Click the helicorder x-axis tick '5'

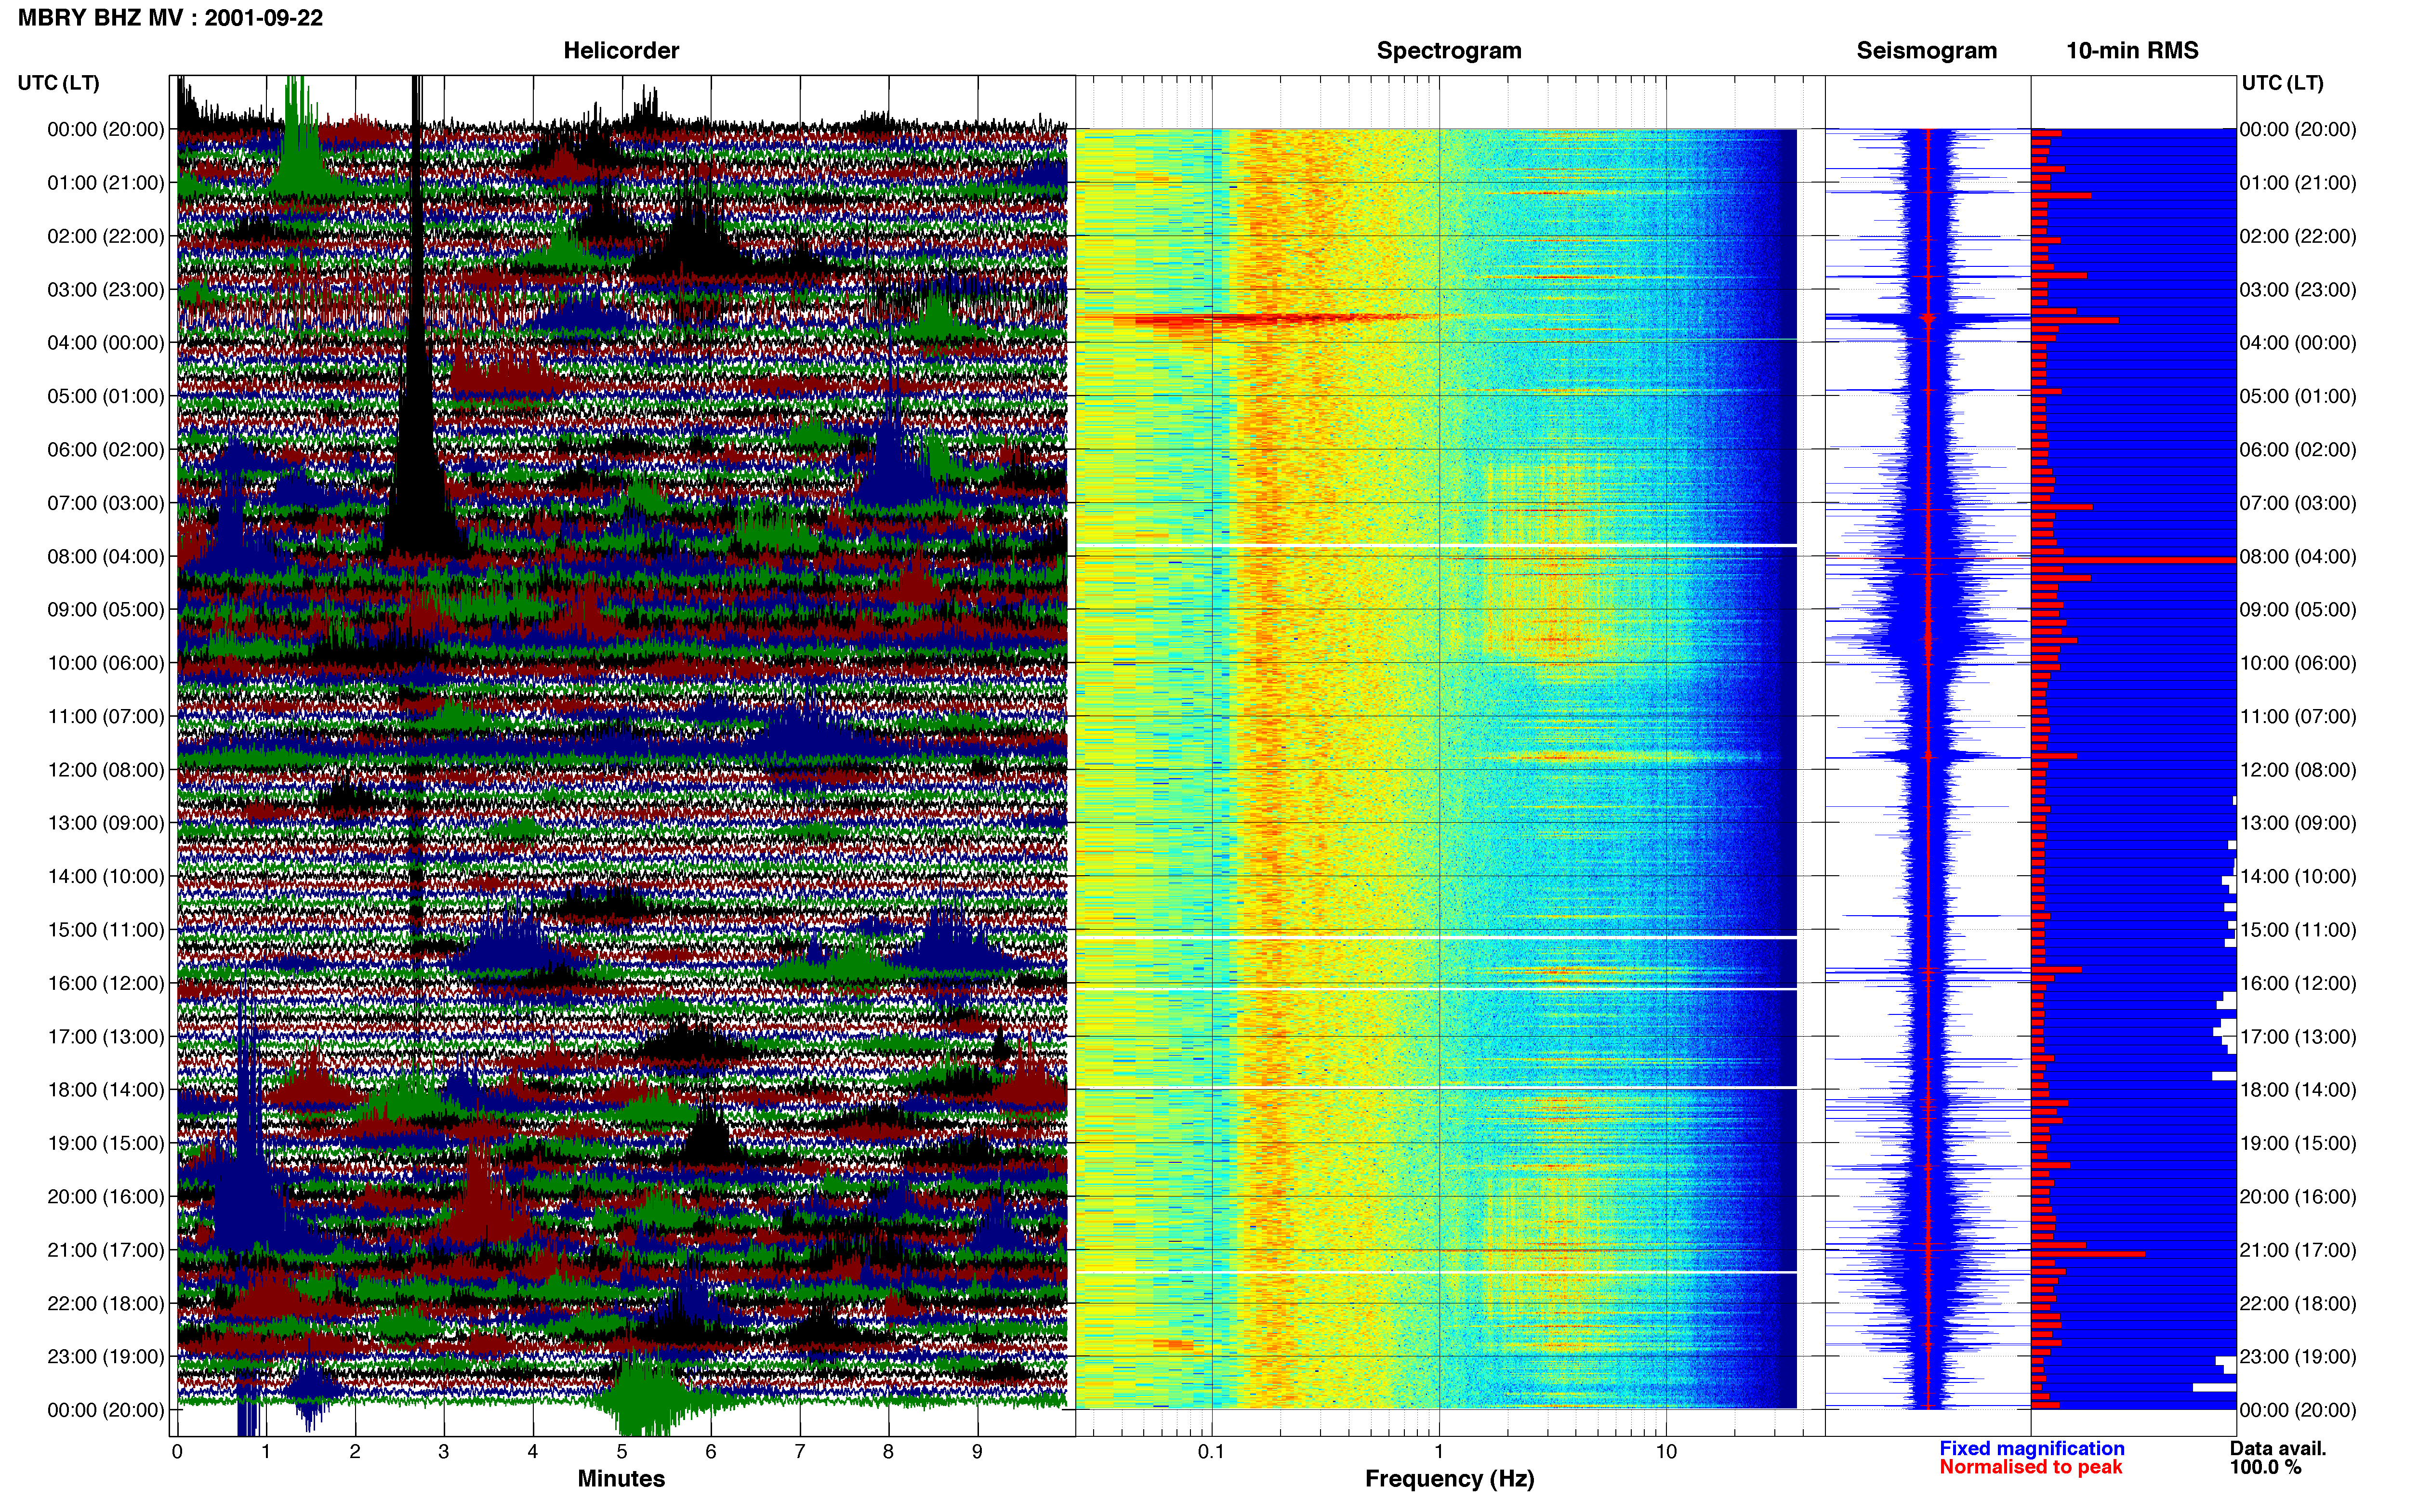pyautogui.click(x=622, y=1452)
